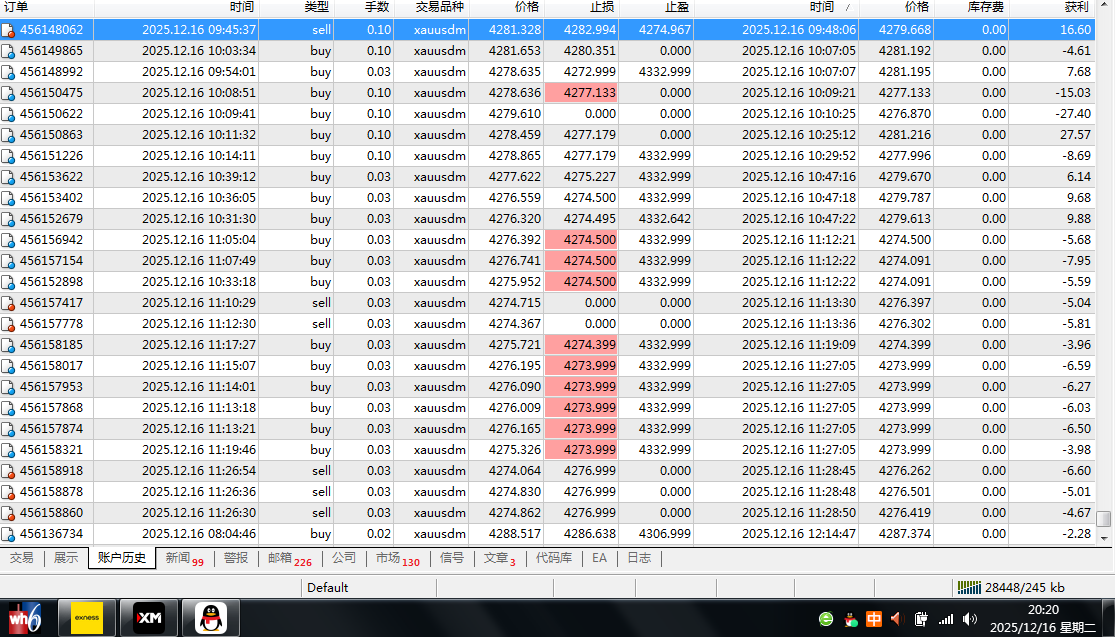Click the Chinese input method tray icon

[x=874, y=619]
